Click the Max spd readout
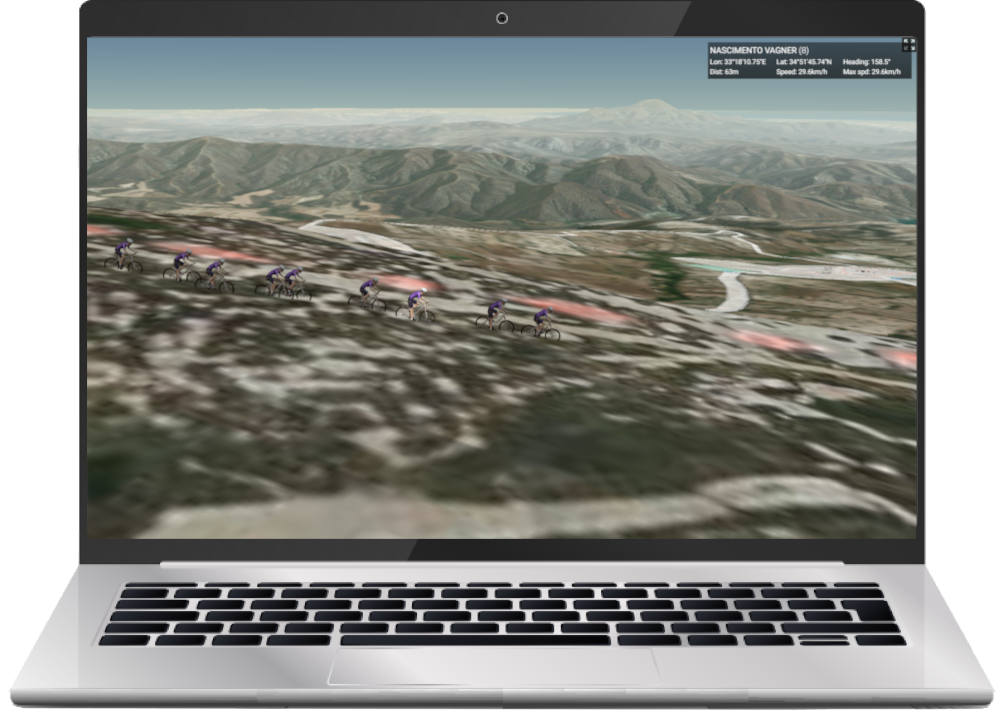 pos(873,72)
